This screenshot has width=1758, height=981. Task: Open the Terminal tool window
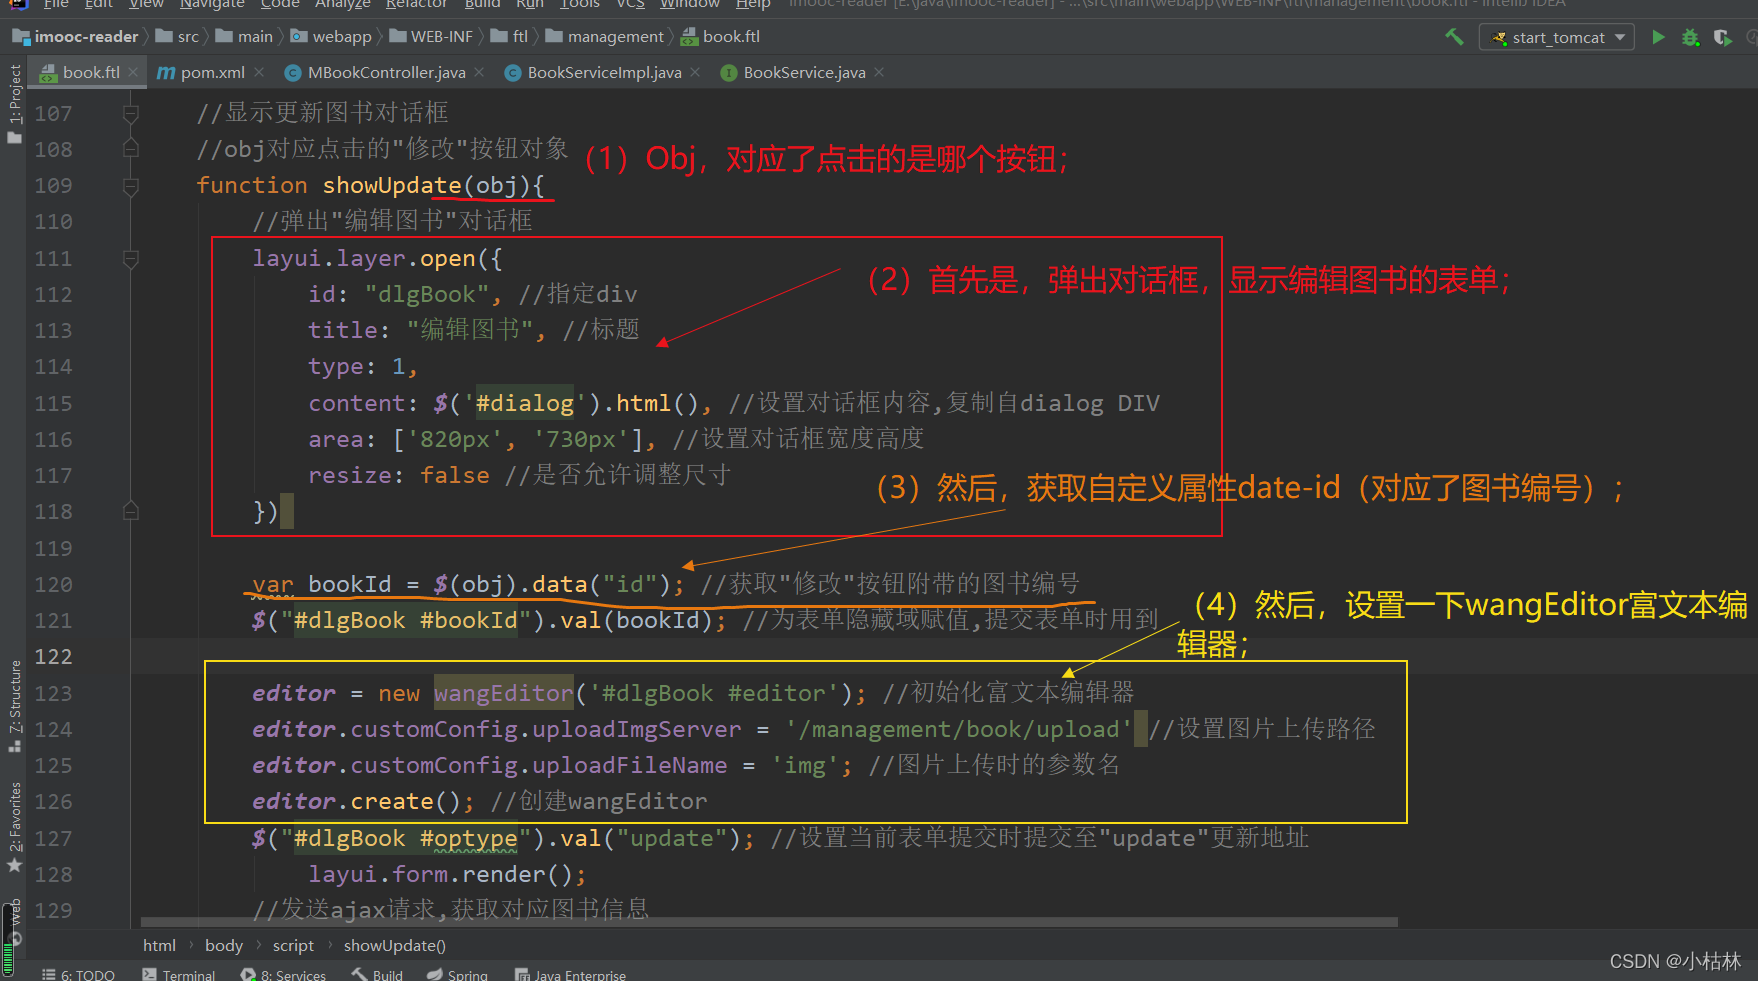click(x=179, y=975)
